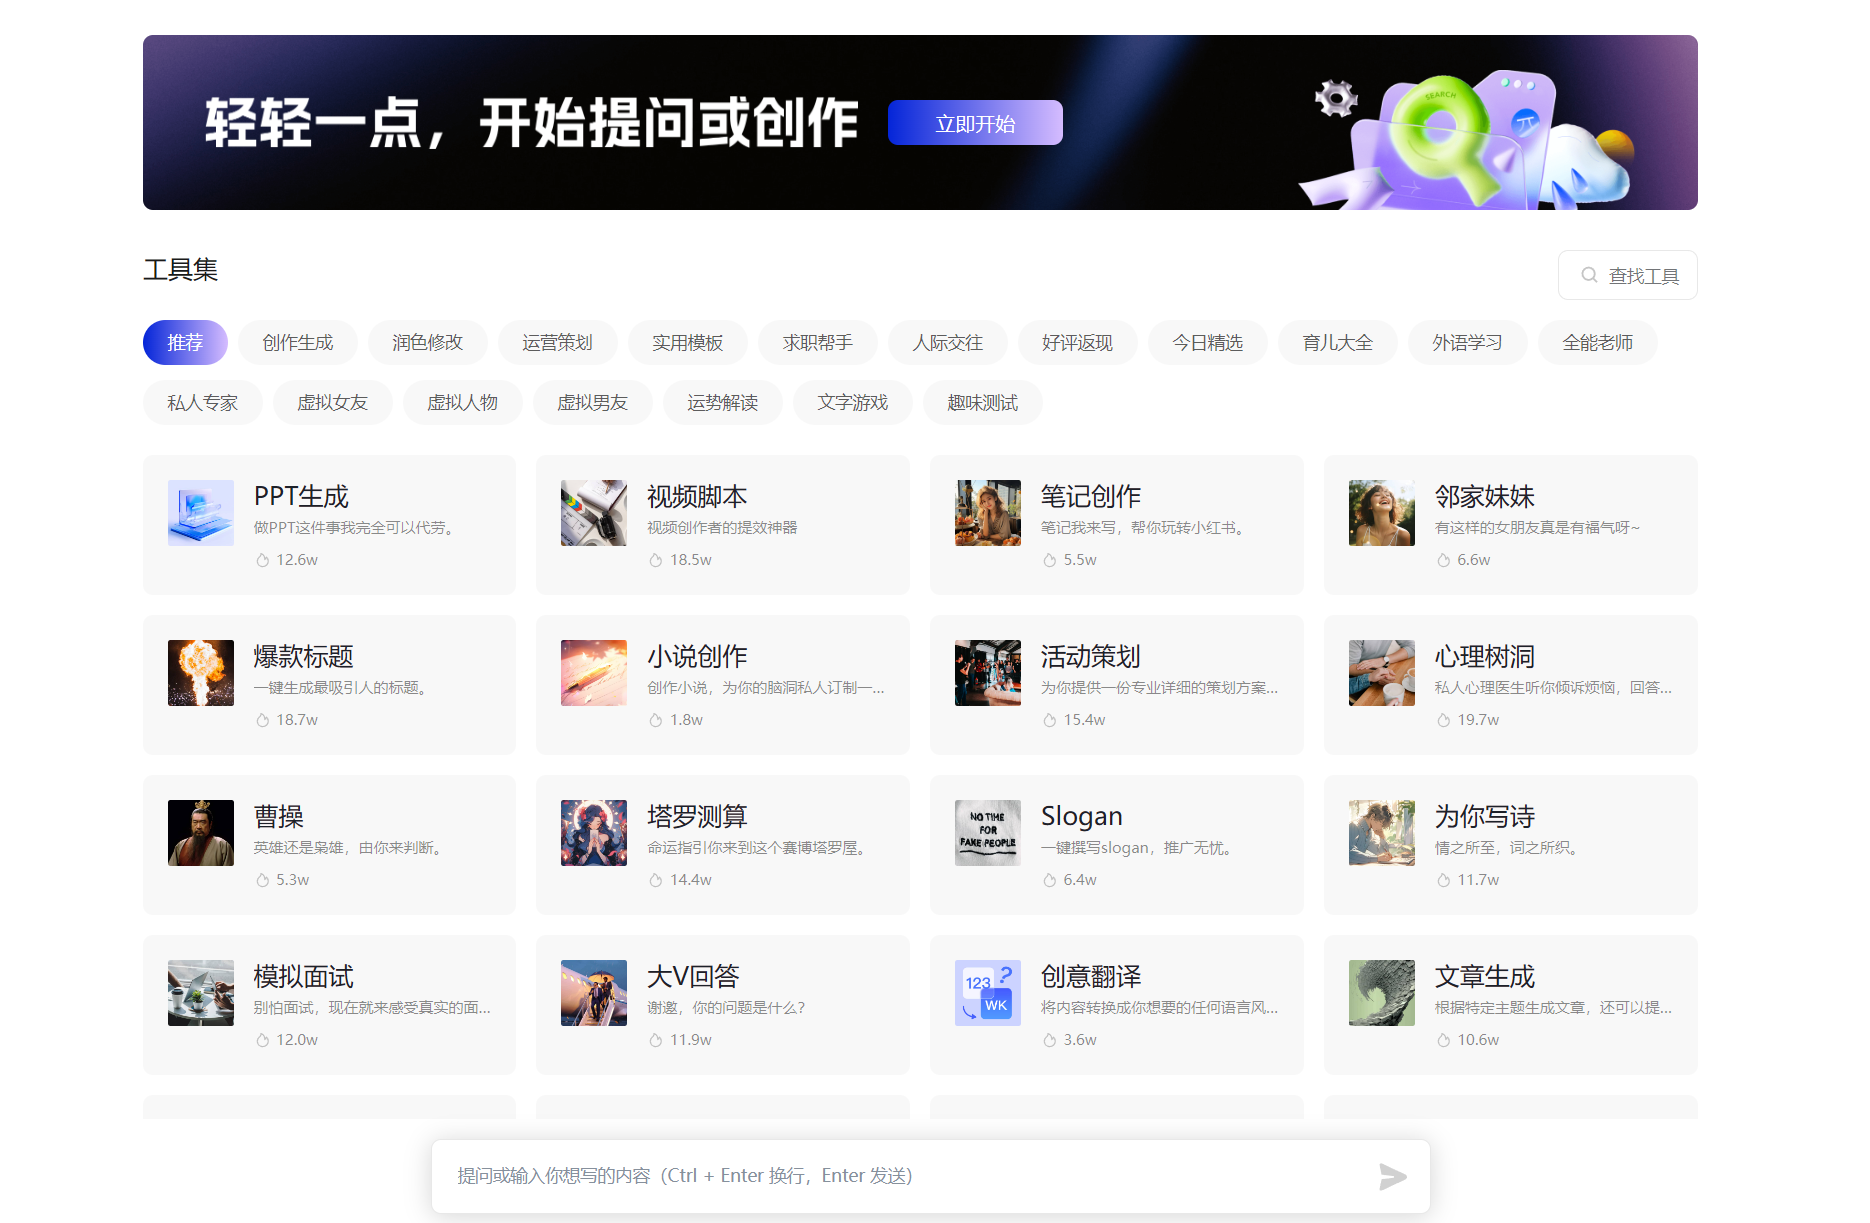Click the flame icon beside 10.6w
This screenshot has width=1870, height=1223.
pyautogui.click(x=1444, y=1040)
